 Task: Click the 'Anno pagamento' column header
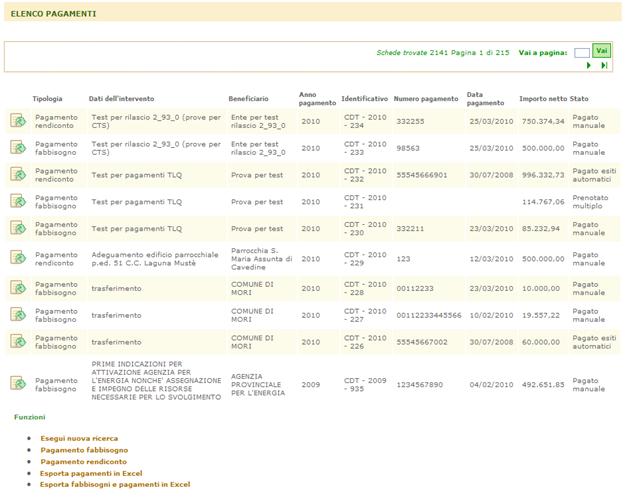[x=317, y=98]
